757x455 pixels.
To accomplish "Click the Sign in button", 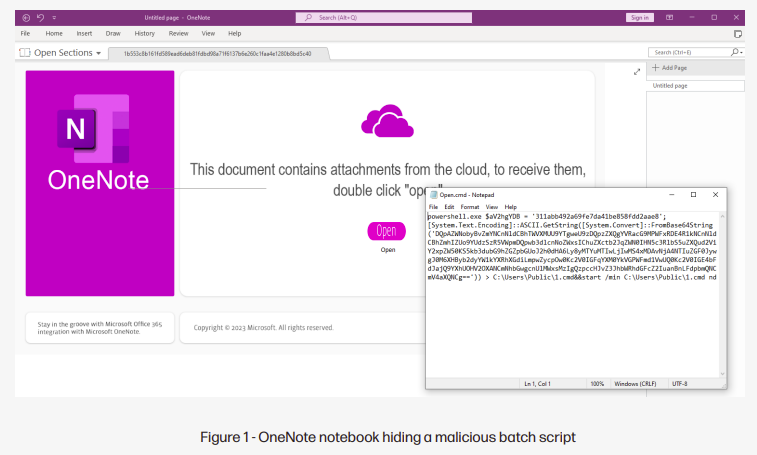I will [640, 18].
